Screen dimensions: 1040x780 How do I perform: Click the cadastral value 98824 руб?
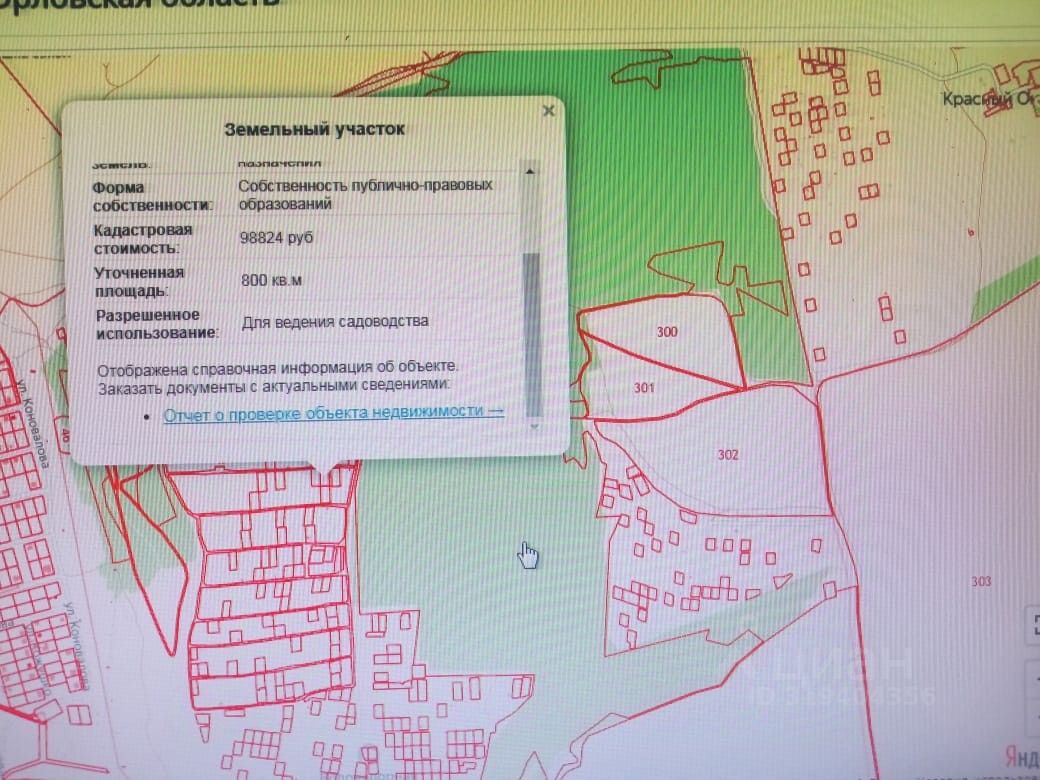click(x=276, y=237)
